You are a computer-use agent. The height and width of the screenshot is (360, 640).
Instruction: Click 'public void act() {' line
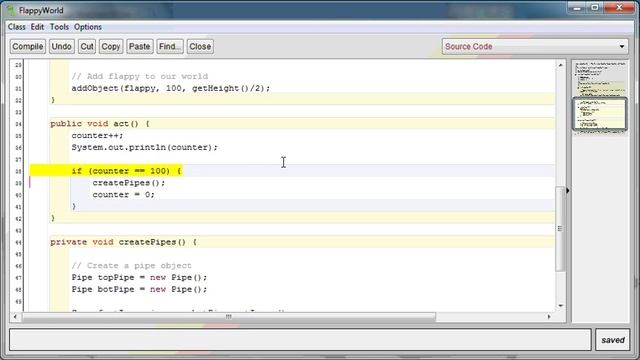coord(100,124)
